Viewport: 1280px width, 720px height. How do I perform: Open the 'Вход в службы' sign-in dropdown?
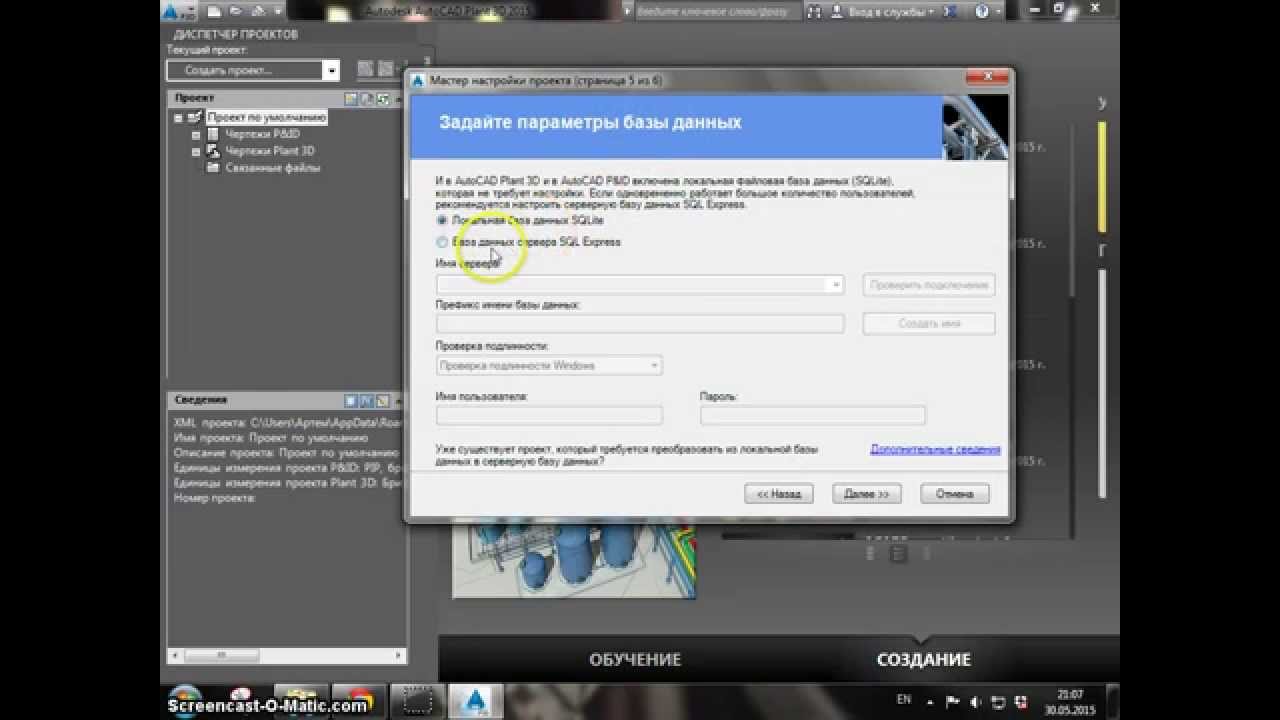click(x=890, y=12)
